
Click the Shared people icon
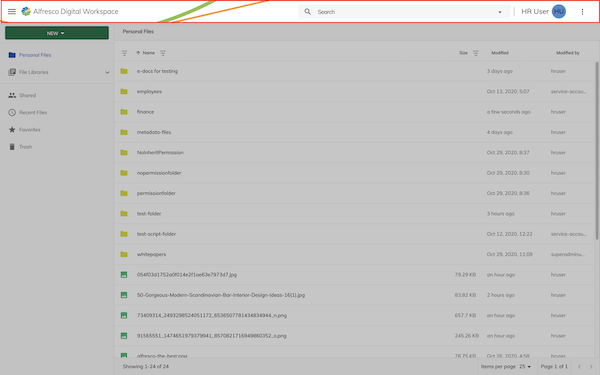pyautogui.click(x=12, y=95)
